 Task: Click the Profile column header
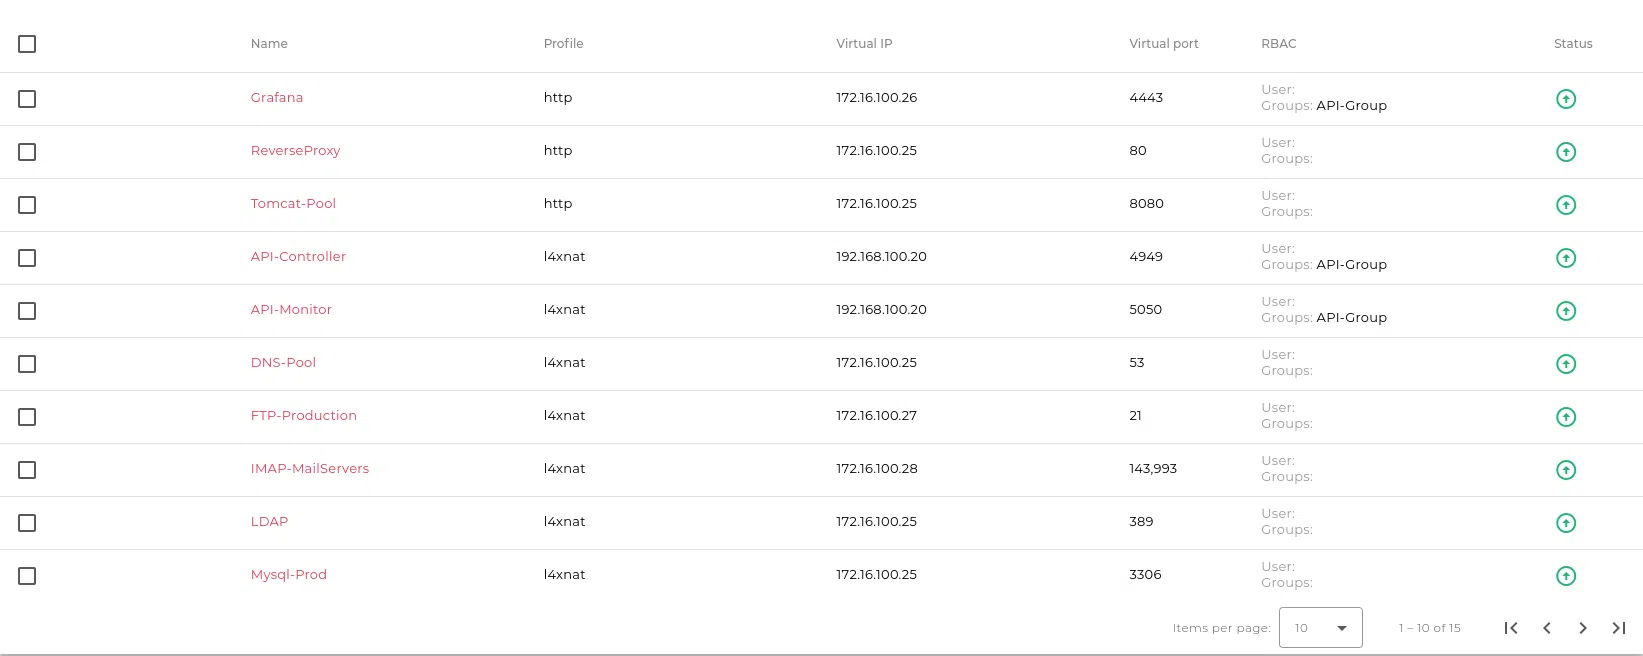[563, 43]
